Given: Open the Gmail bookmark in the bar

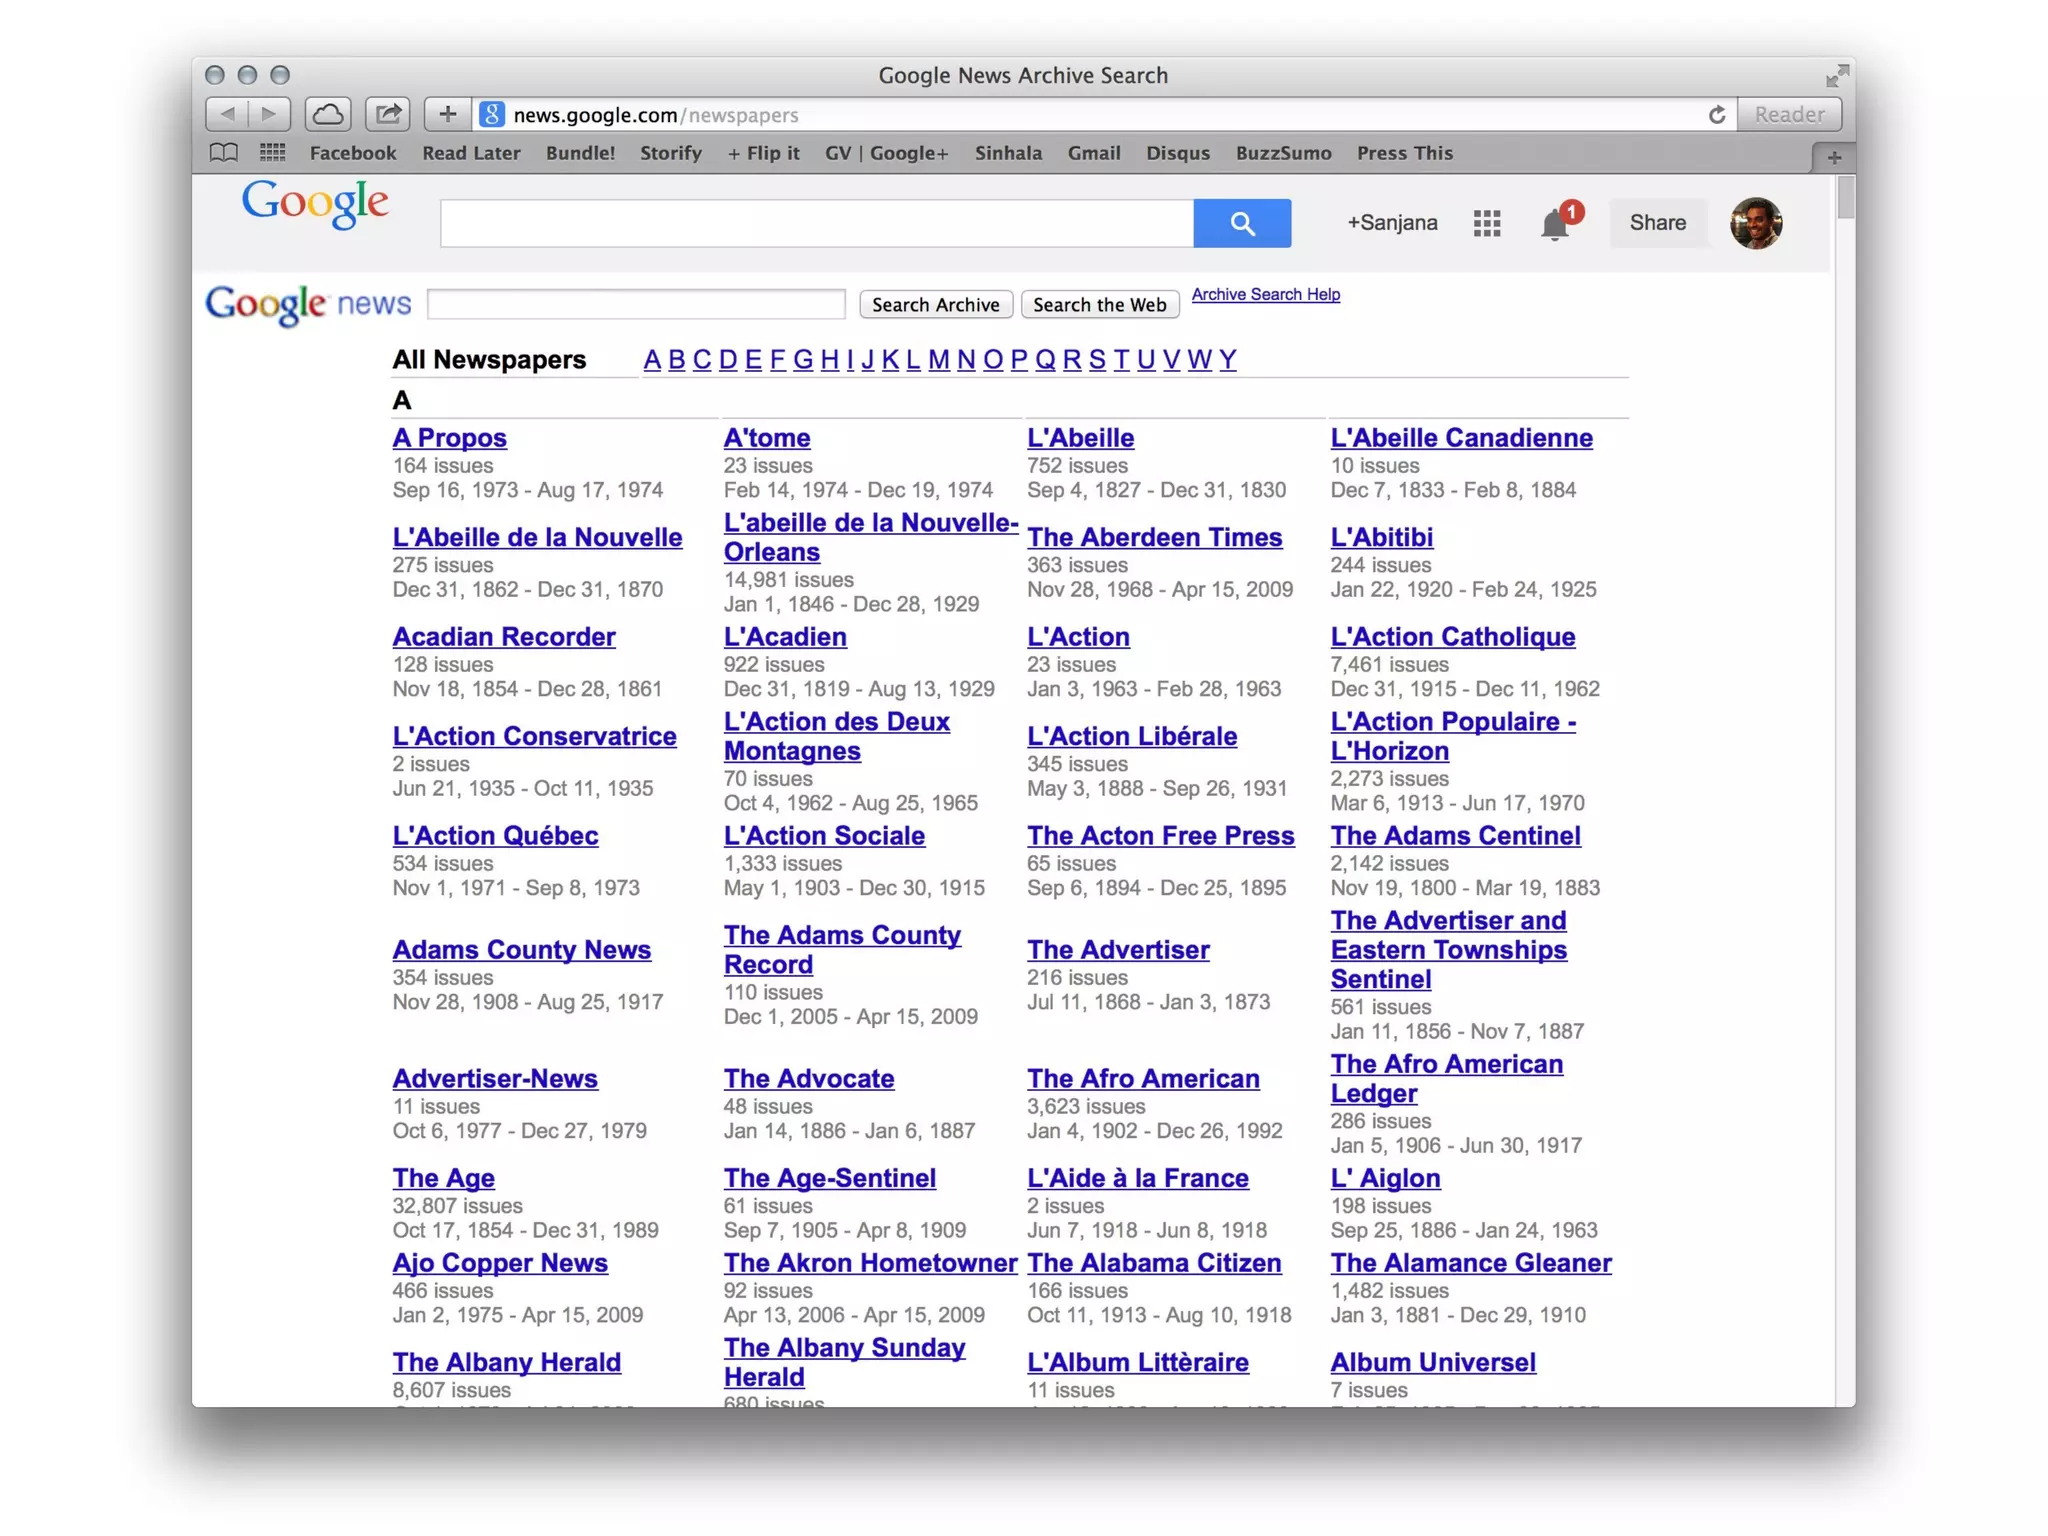Looking at the screenshot, I should (x=1093, y=153).
